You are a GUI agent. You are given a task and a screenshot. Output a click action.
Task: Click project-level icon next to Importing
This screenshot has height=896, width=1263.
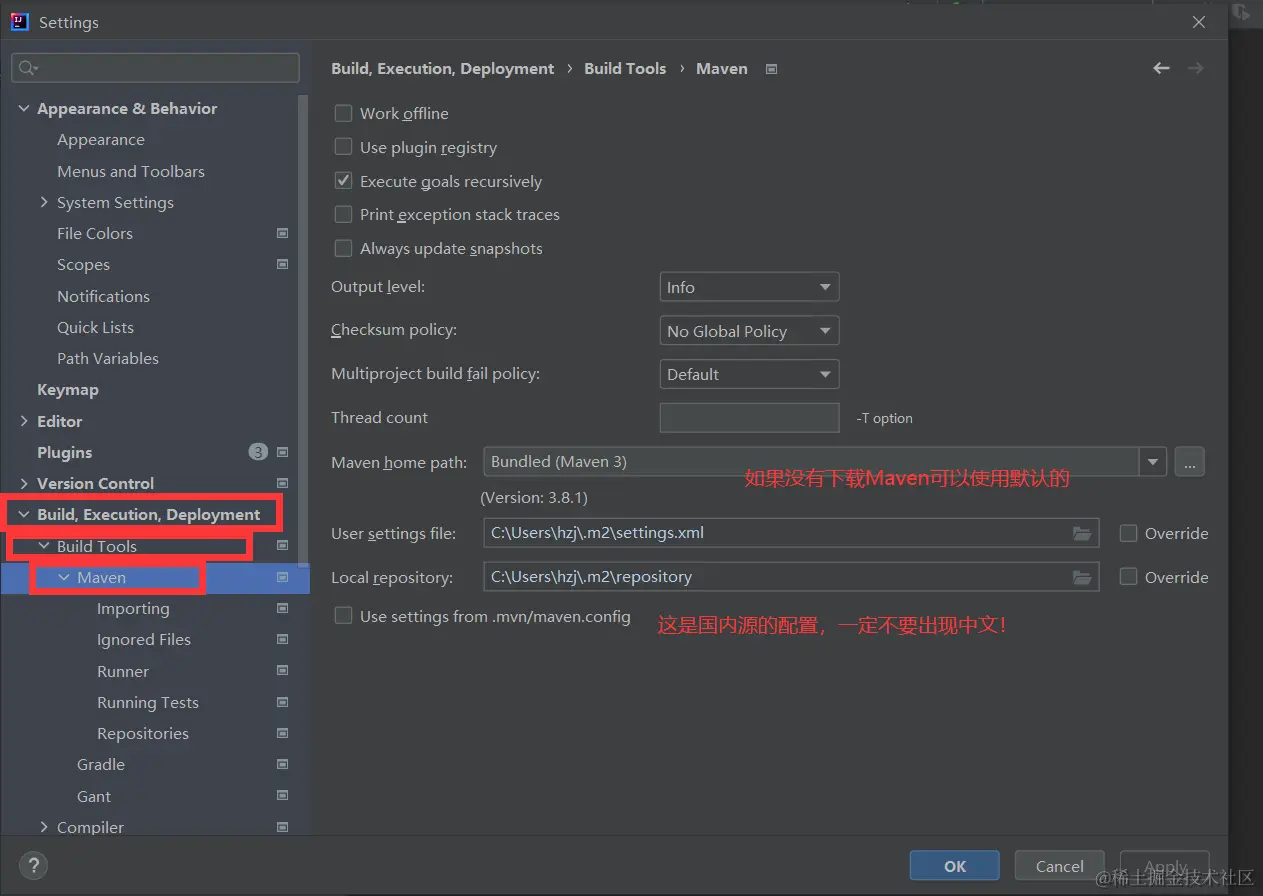[x=282, y=608]
